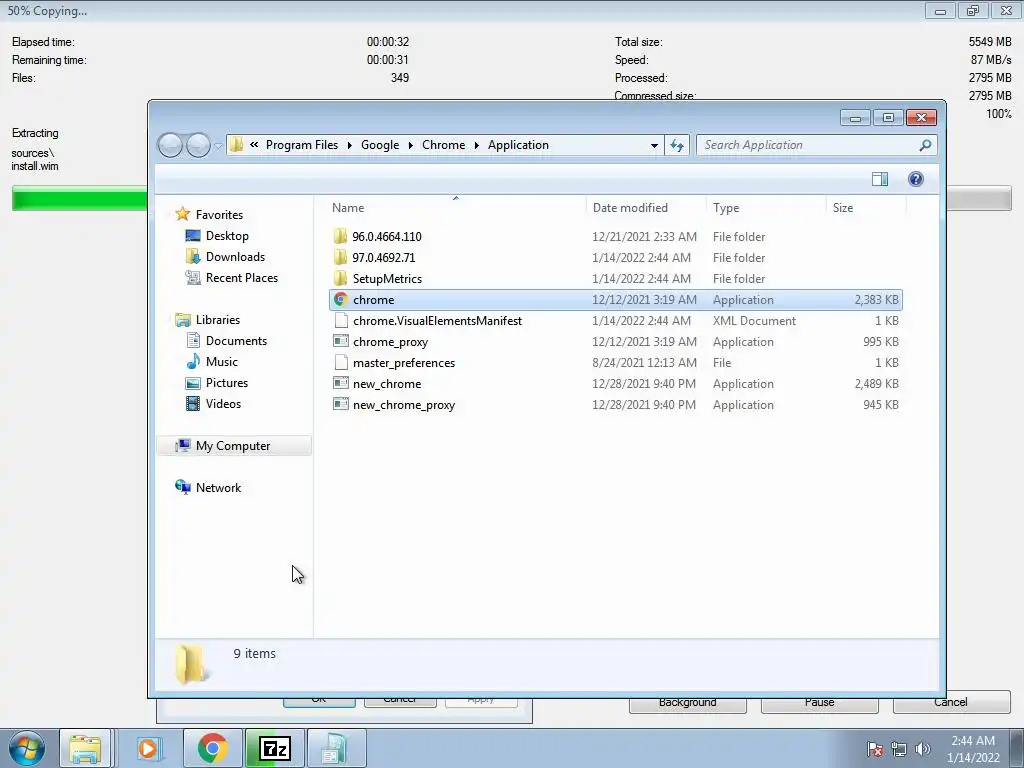1024x768 pixels.
Task: Go back with the Back arrow button
Action: (170, 145)
